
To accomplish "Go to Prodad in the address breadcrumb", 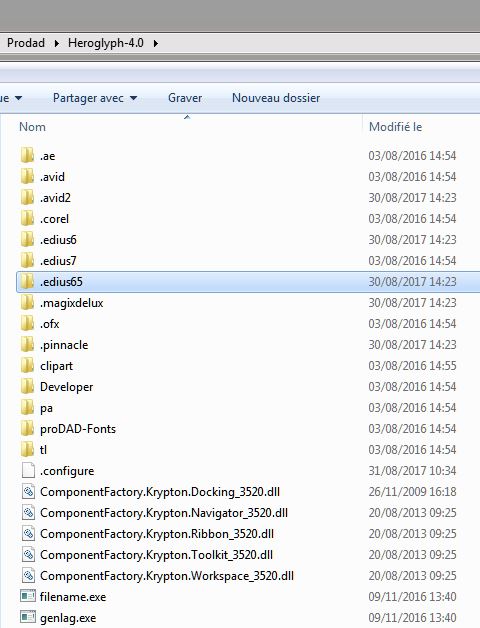I will pos(26,43).
